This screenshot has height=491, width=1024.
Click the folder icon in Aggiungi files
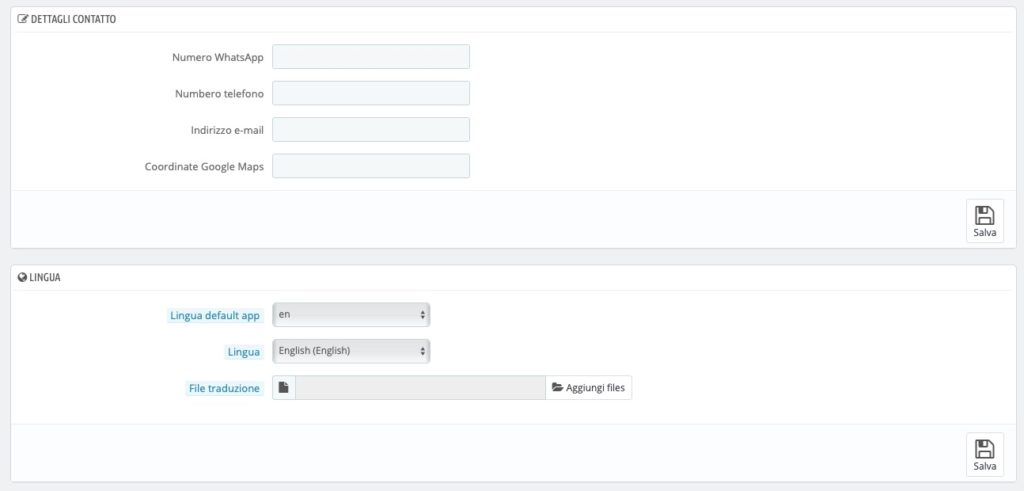pyautogui.click(x=557, y=388)
